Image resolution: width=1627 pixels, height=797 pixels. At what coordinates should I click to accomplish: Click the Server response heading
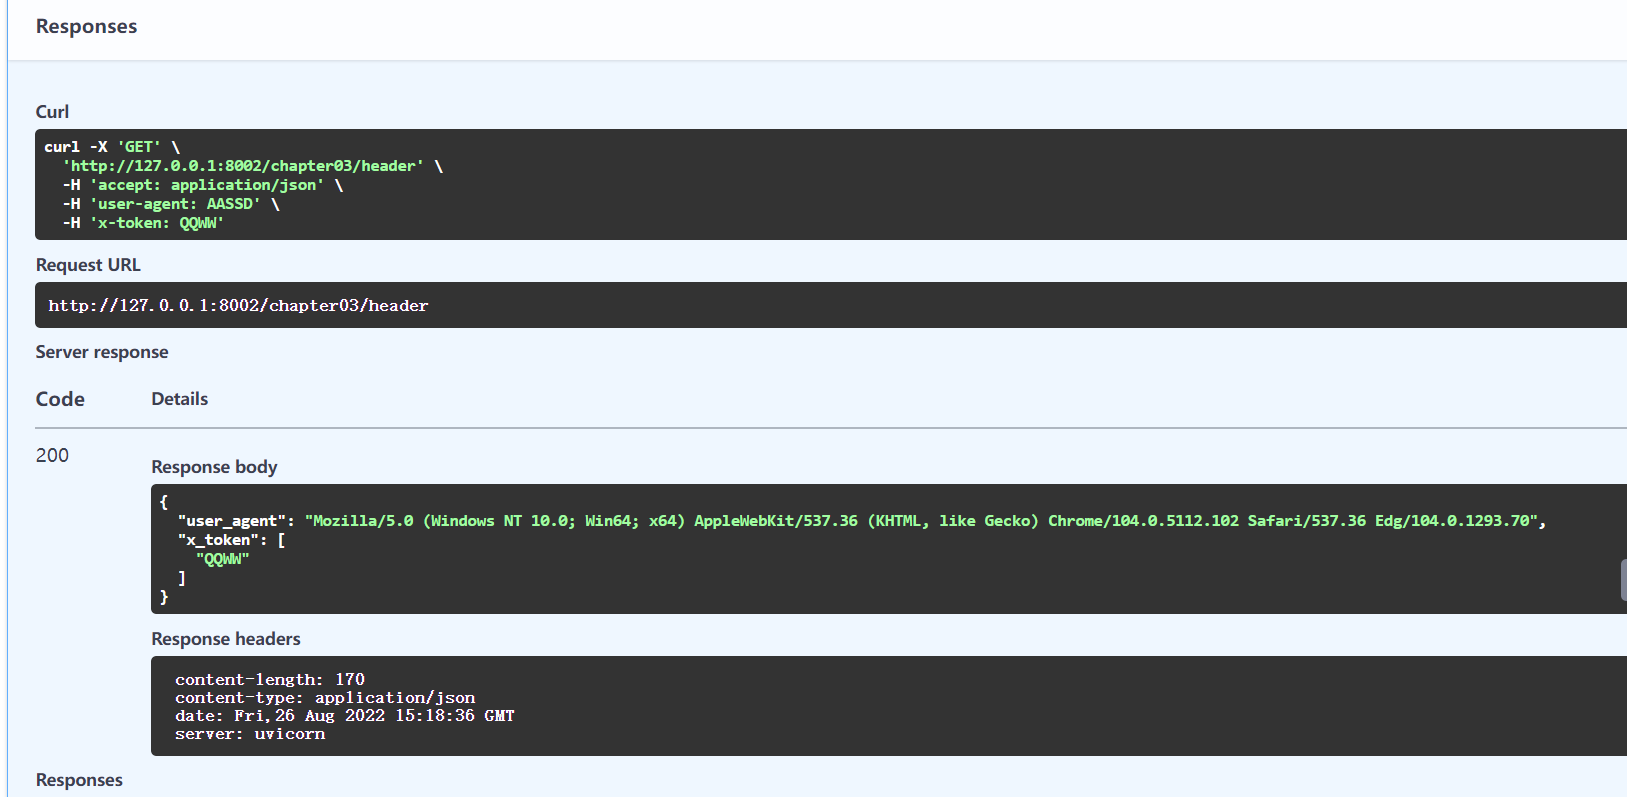[x=102, y=352]
